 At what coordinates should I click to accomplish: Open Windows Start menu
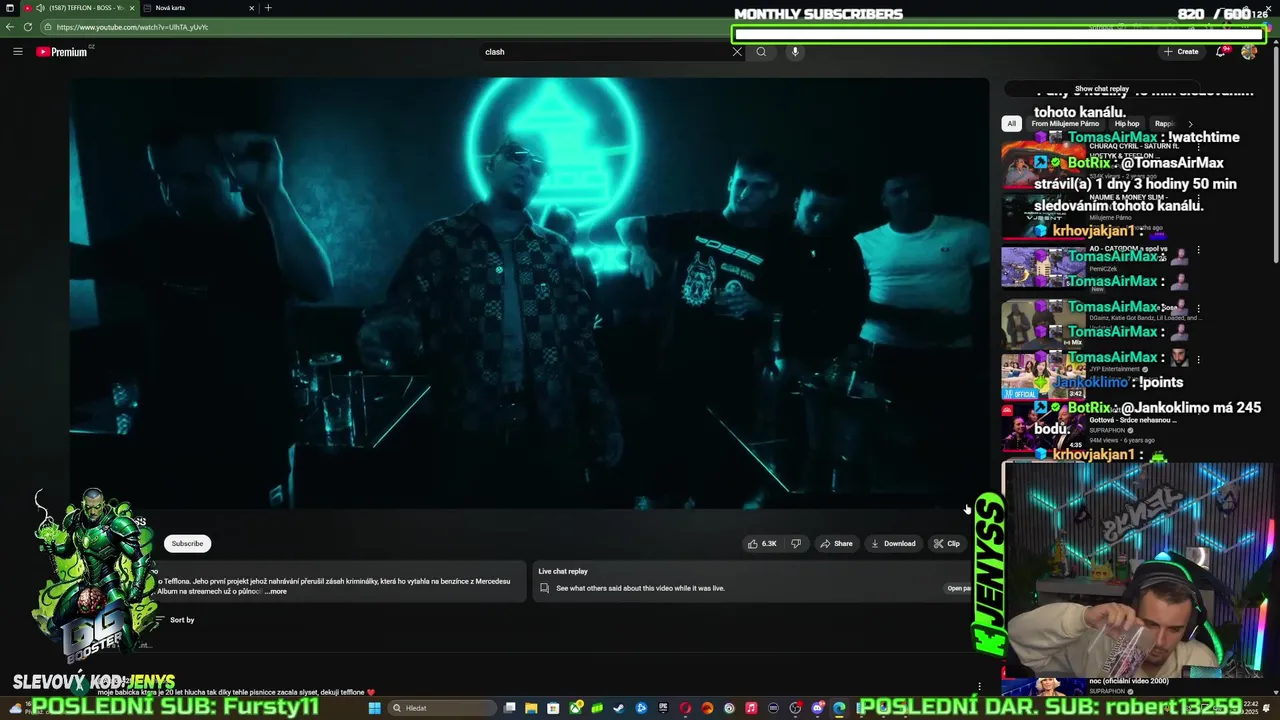click(375, 708)
